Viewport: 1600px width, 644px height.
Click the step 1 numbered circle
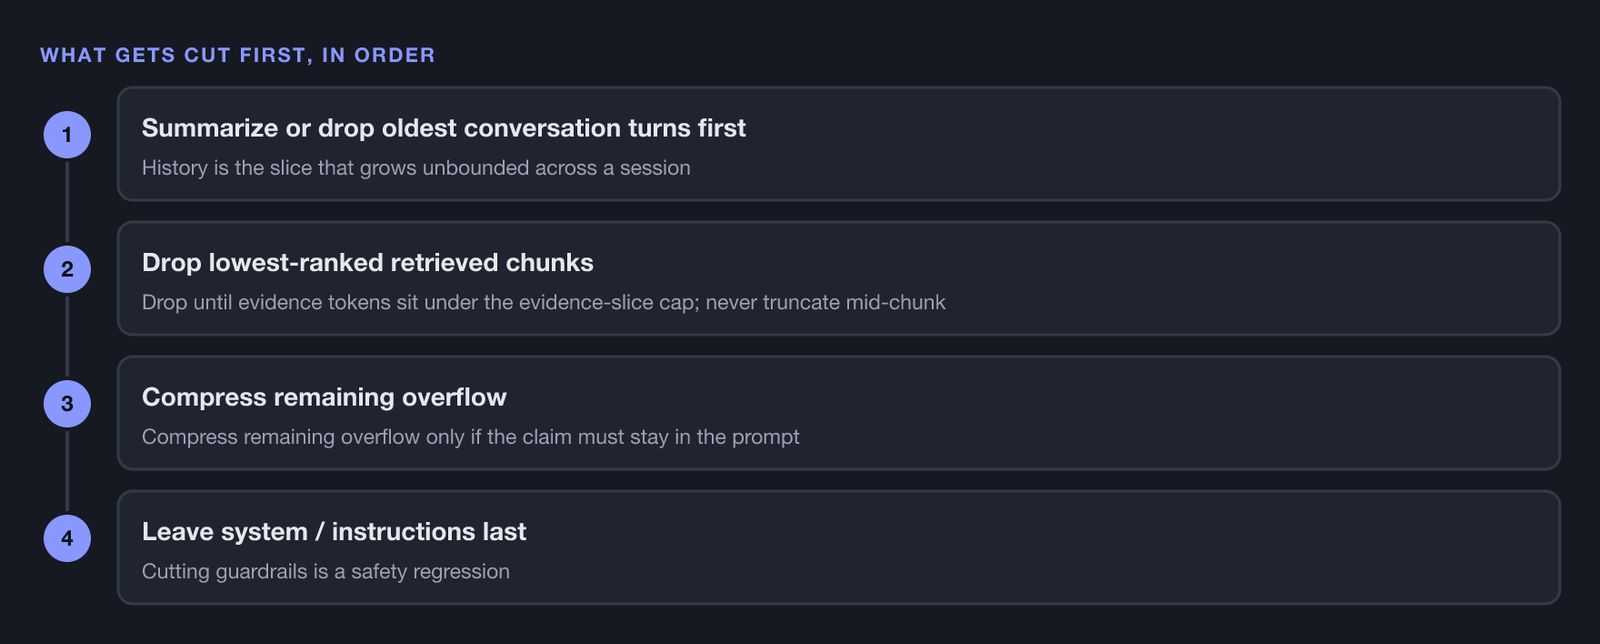[x=67, y=135]
